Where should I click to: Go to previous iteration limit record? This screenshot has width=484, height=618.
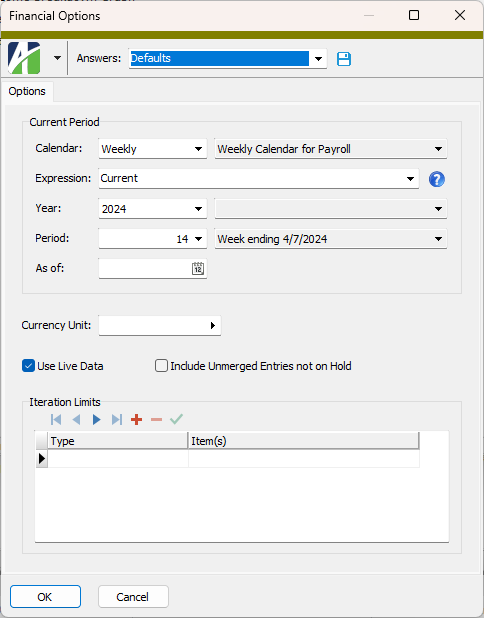(76, 419)
